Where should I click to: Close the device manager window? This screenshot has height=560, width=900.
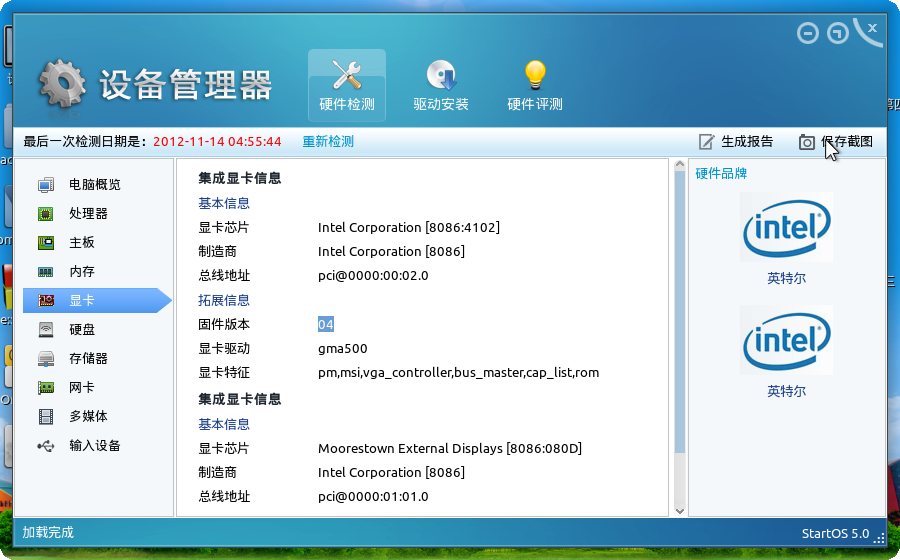(x=872, y=28)
